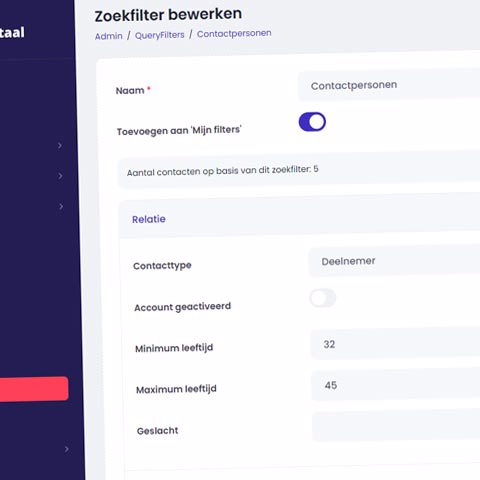Click the Zoekfilter bewerken page heading
The height and width of the screenshot is (480, 480).
click(x=168, y=15)
